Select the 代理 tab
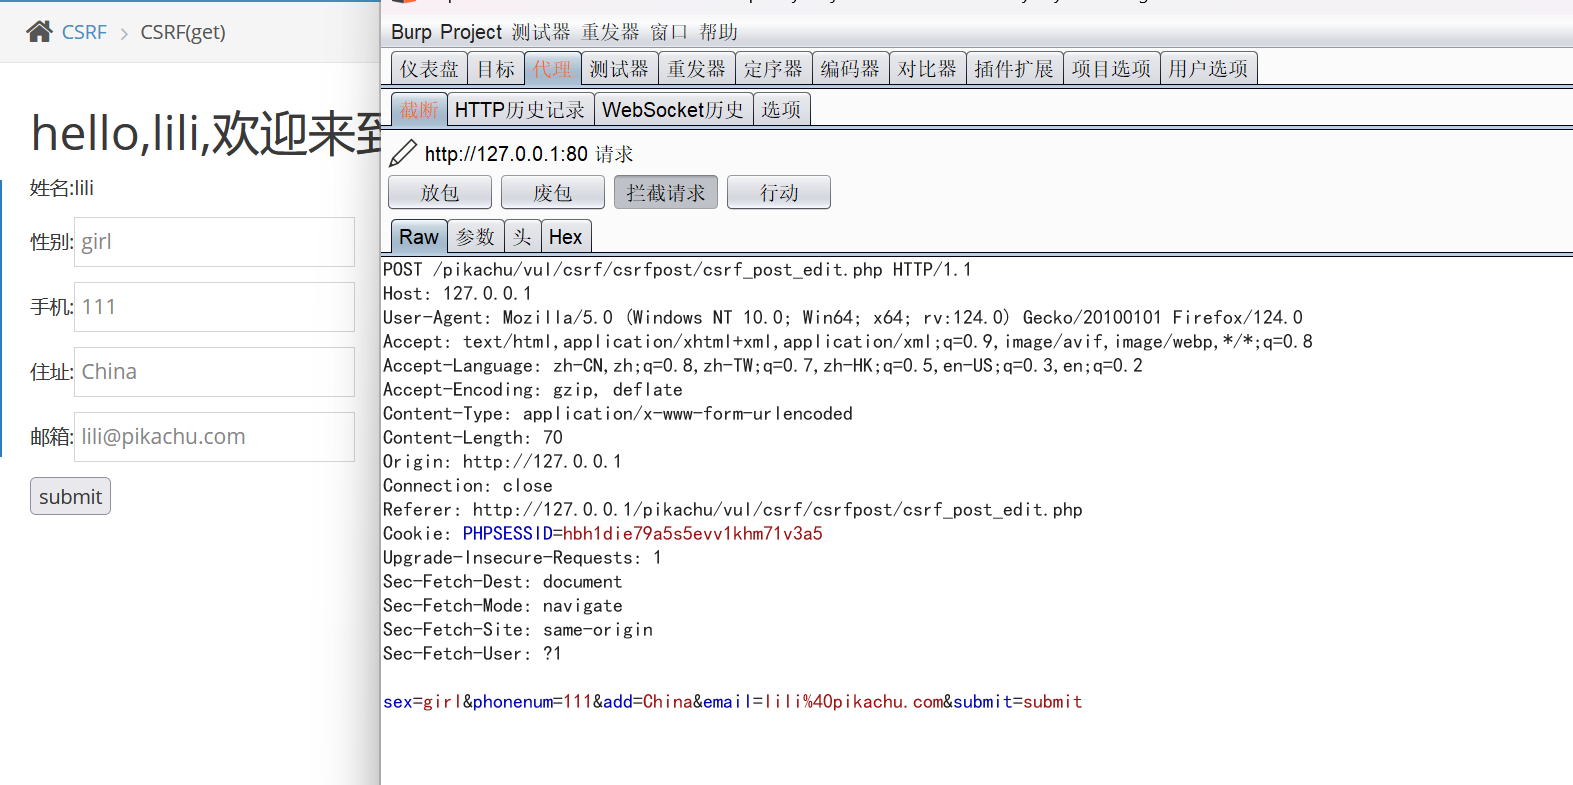Image resolution: width=1573 pixels, height=785 pixels. [552, 69]
